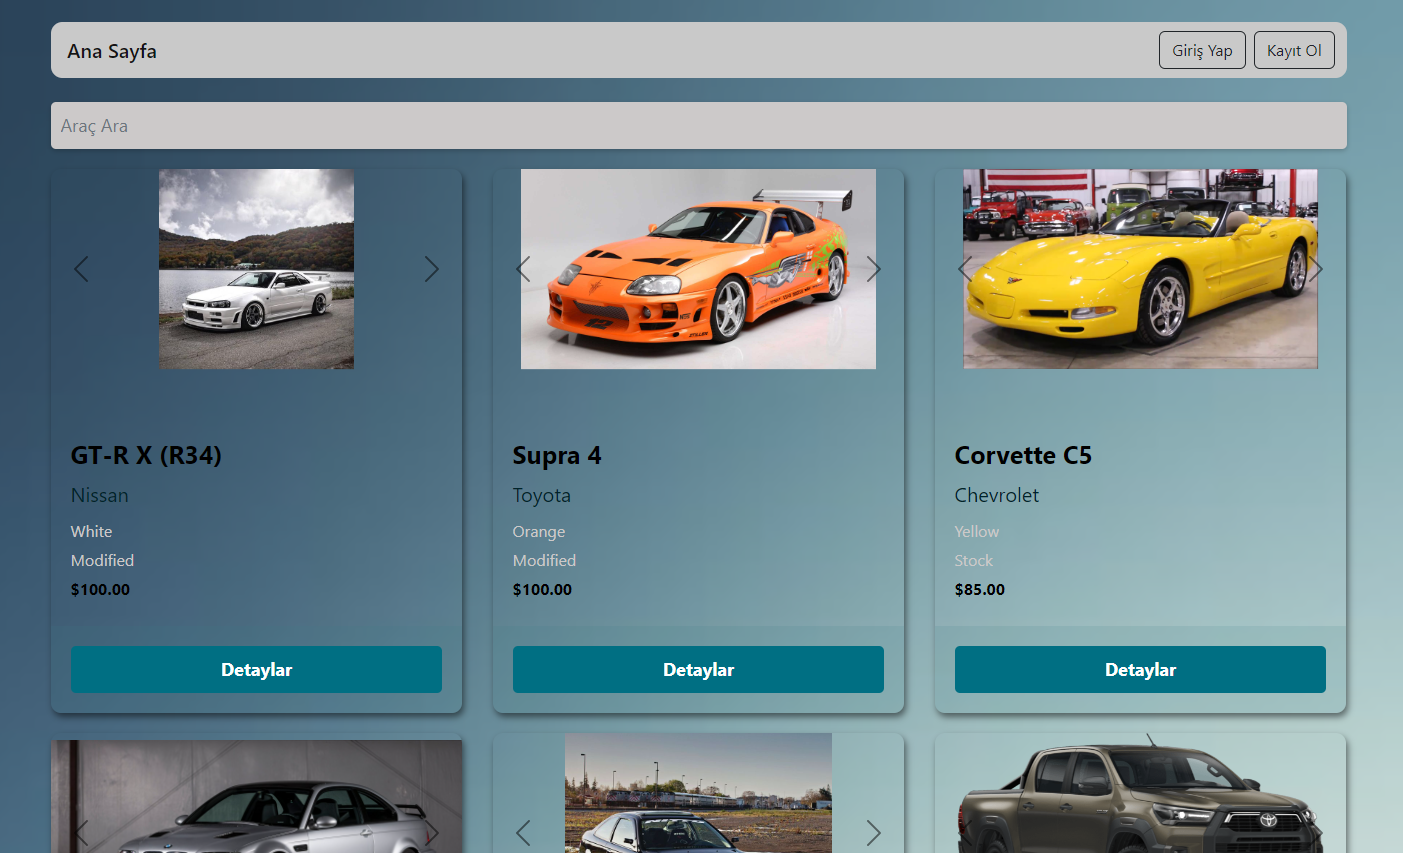Click previous arrow on the black car card
Image resolution: width=1403 pixels, height=853 pixels.
pos(523,833)
